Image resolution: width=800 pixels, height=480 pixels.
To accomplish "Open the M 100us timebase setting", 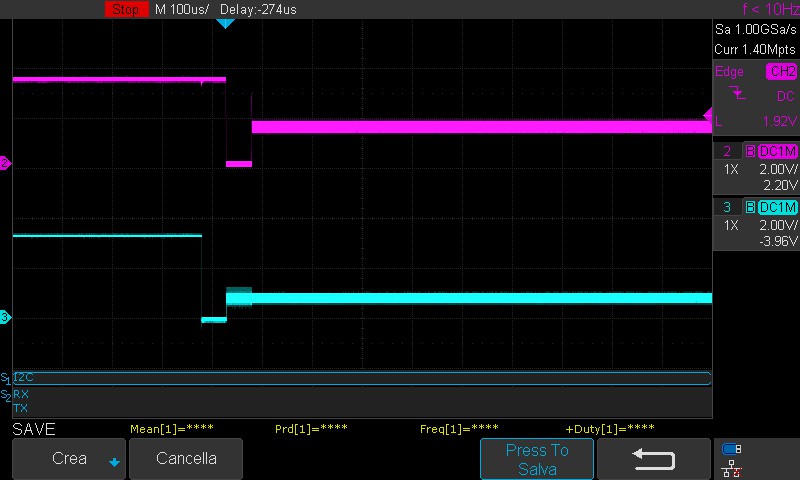I will tap(182, 9).
